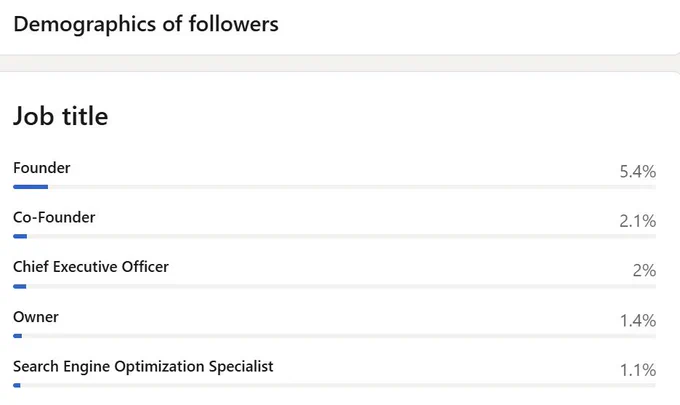The height and width of the screenshot is (405, 680).
Task: Click the gray track of Founder bar
Action: (352, 187)
